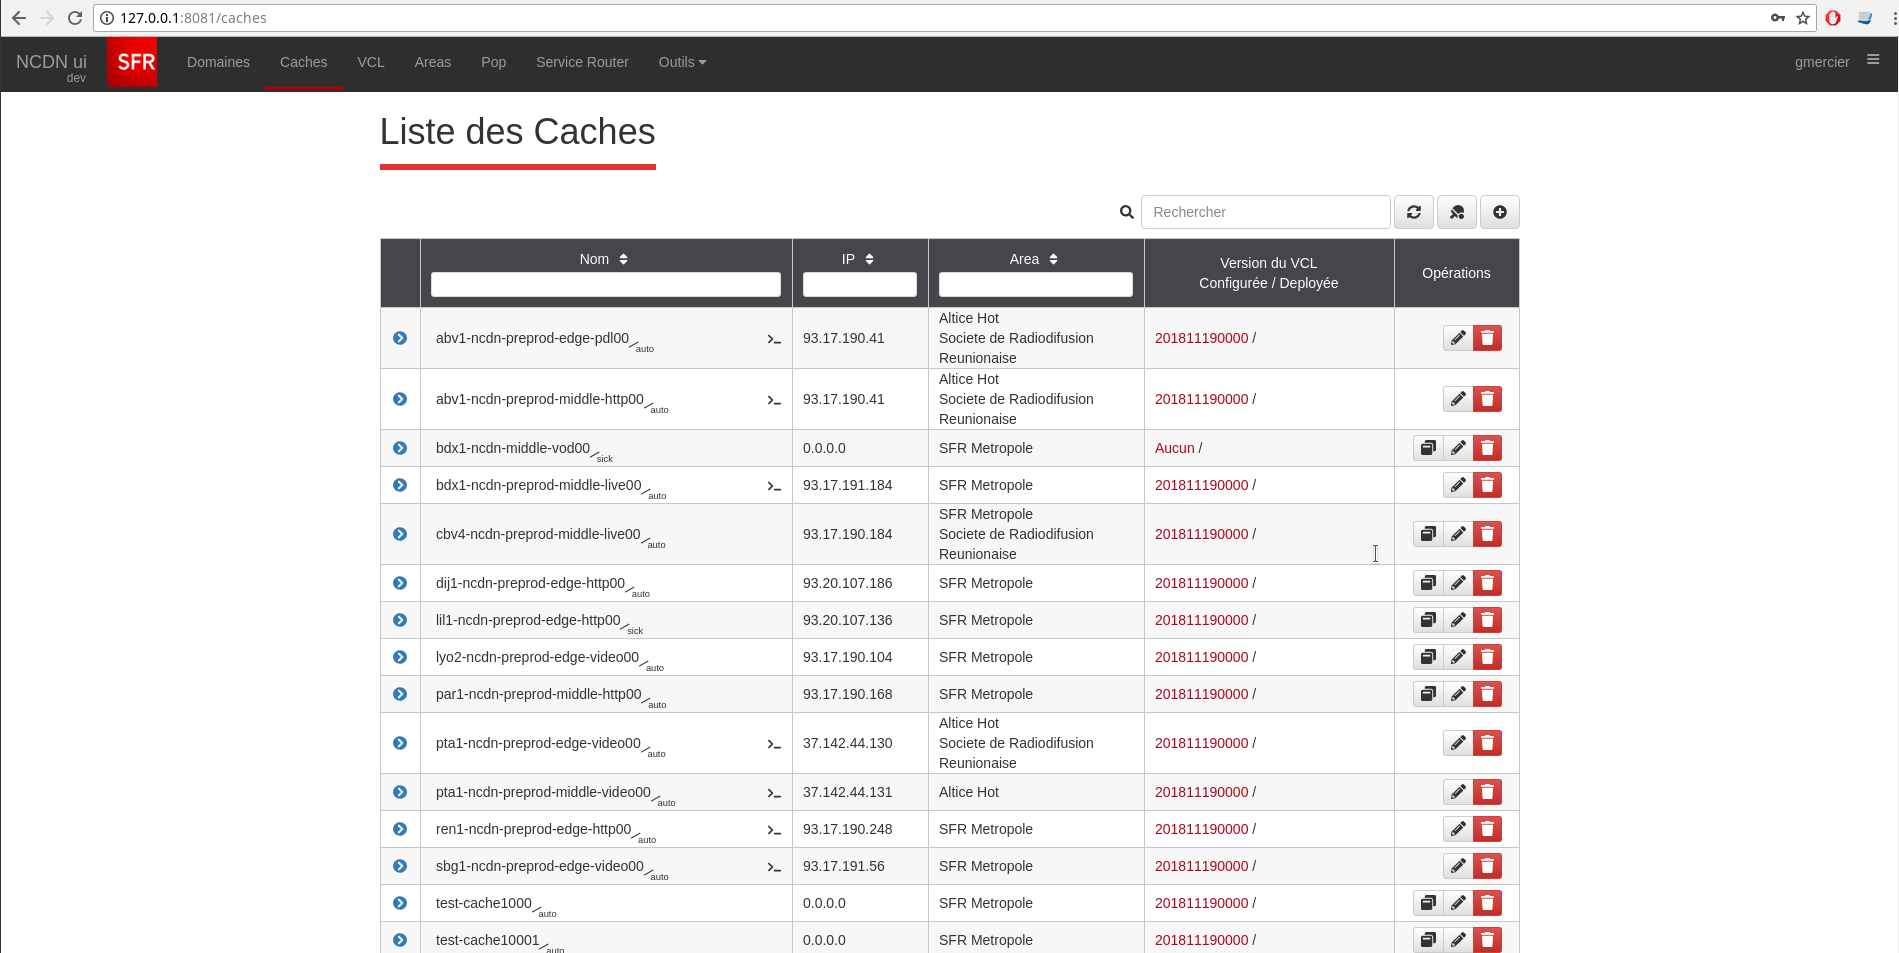Screen dimensions: 1899x953
Task: Expand row bdx1-ncdn-middle-vod00 details
Action: coord(400,448)
